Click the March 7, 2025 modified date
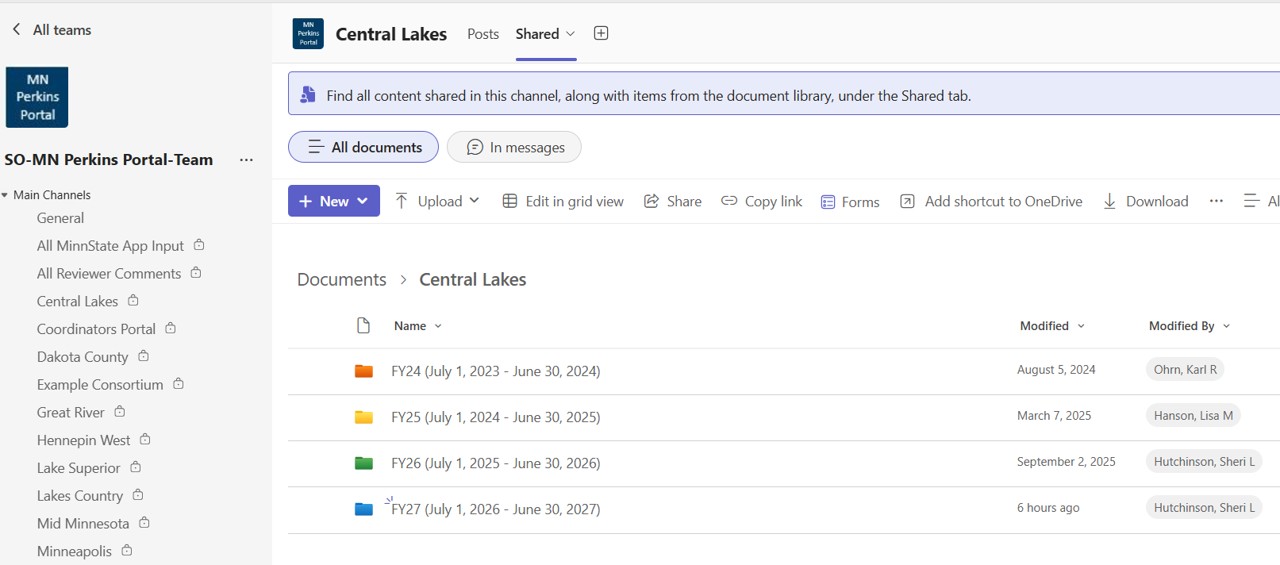Image resolution: width=1280 pixels, height=565 pixels. 1054,416
